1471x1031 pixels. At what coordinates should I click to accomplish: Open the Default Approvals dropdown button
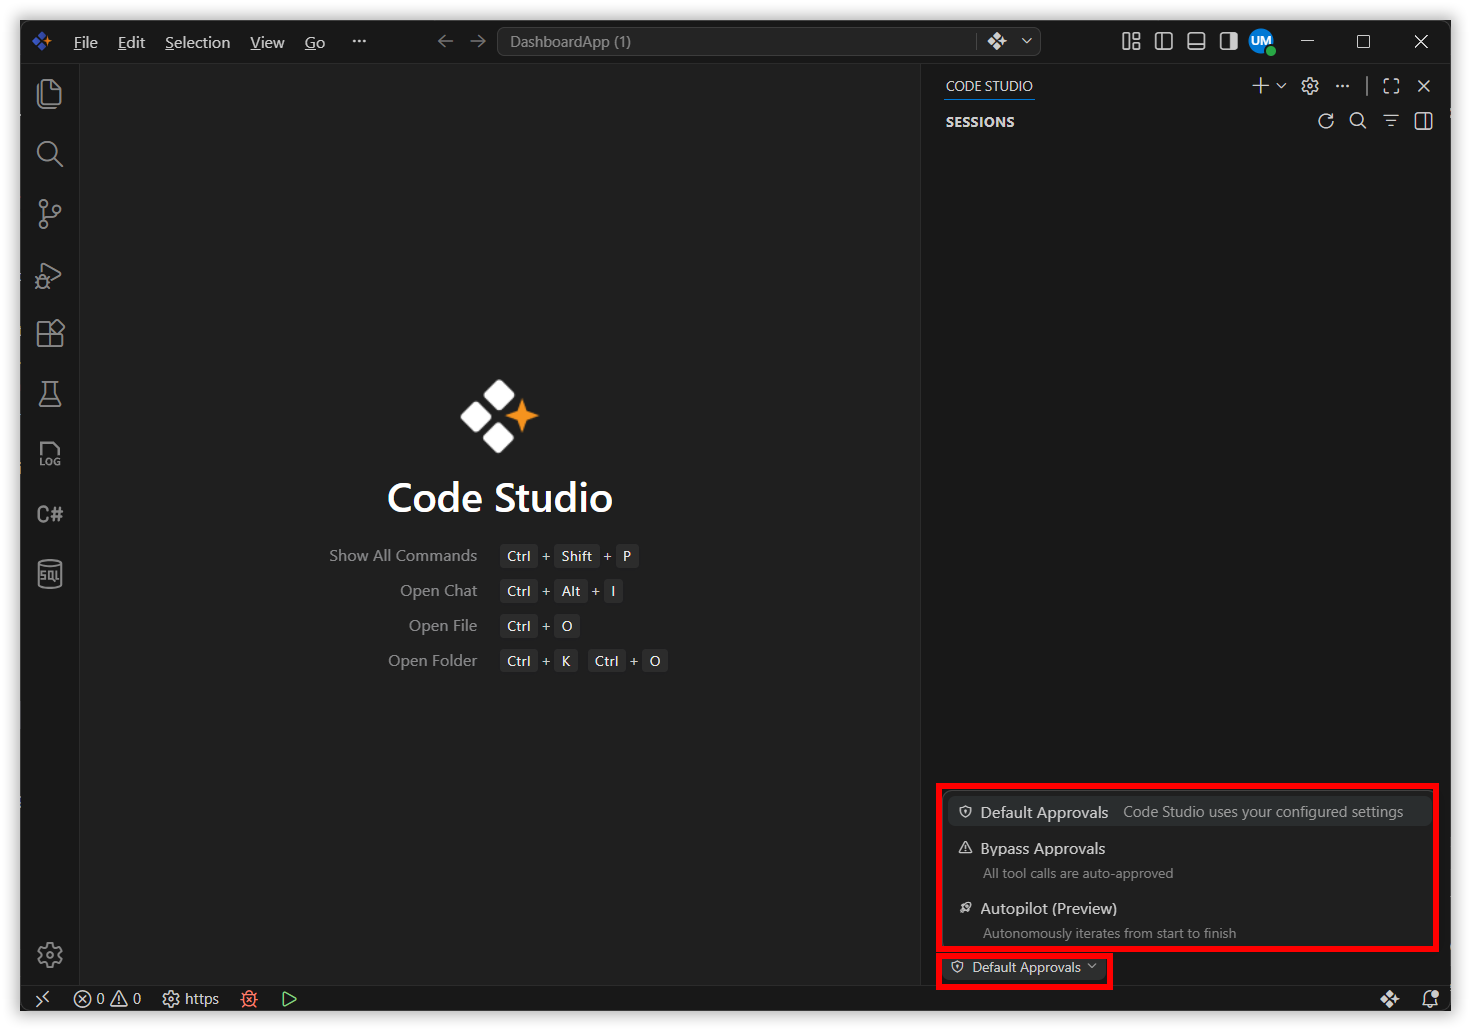tap(1025, 967)
